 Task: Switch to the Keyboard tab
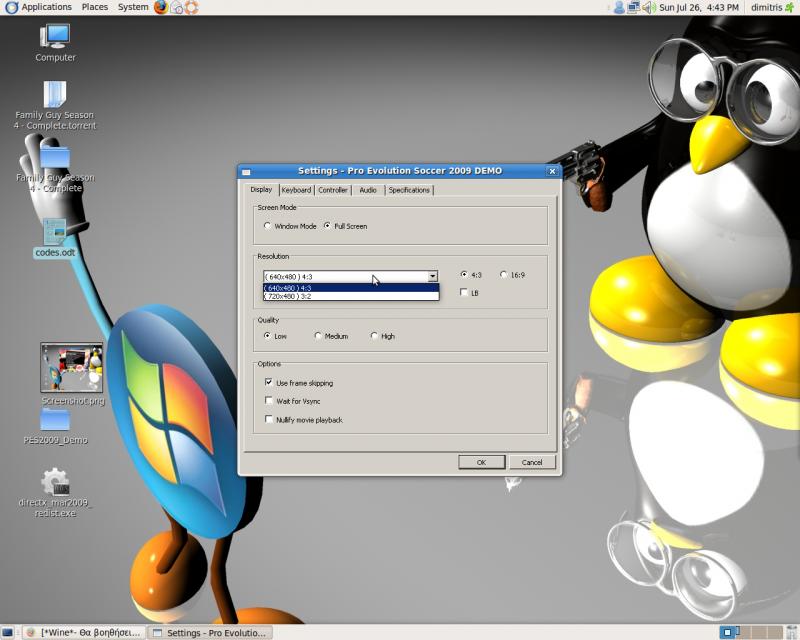[x=296, y=190]
